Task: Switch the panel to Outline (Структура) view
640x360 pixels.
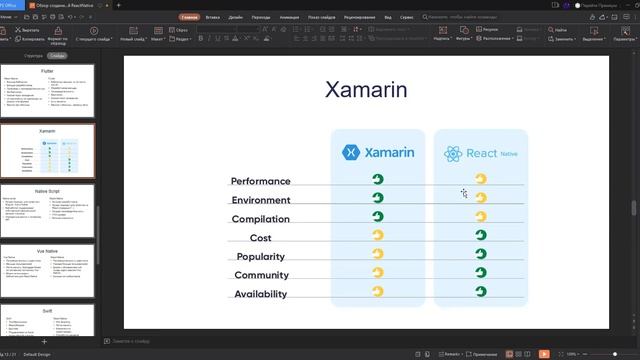Action: 33,56
